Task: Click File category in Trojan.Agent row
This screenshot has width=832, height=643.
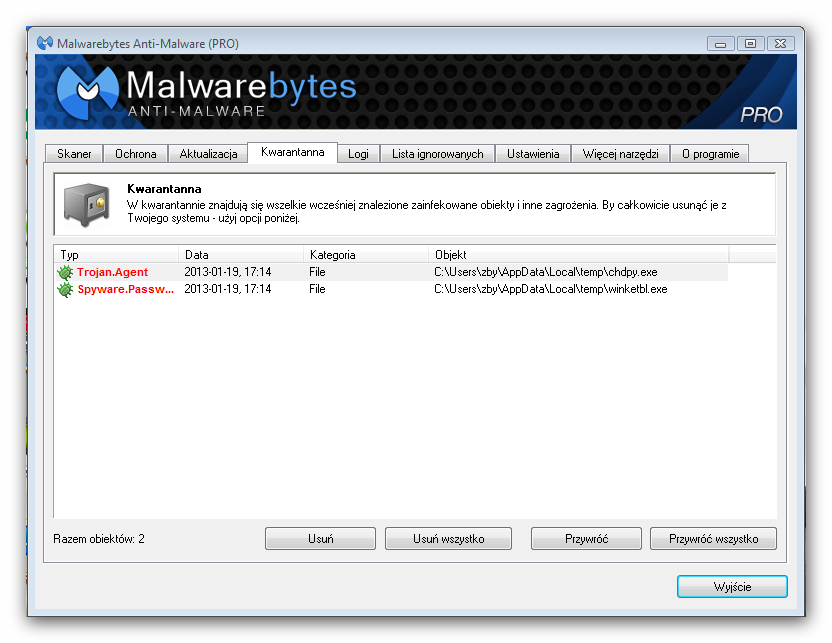Action: (x=317, y=272)
